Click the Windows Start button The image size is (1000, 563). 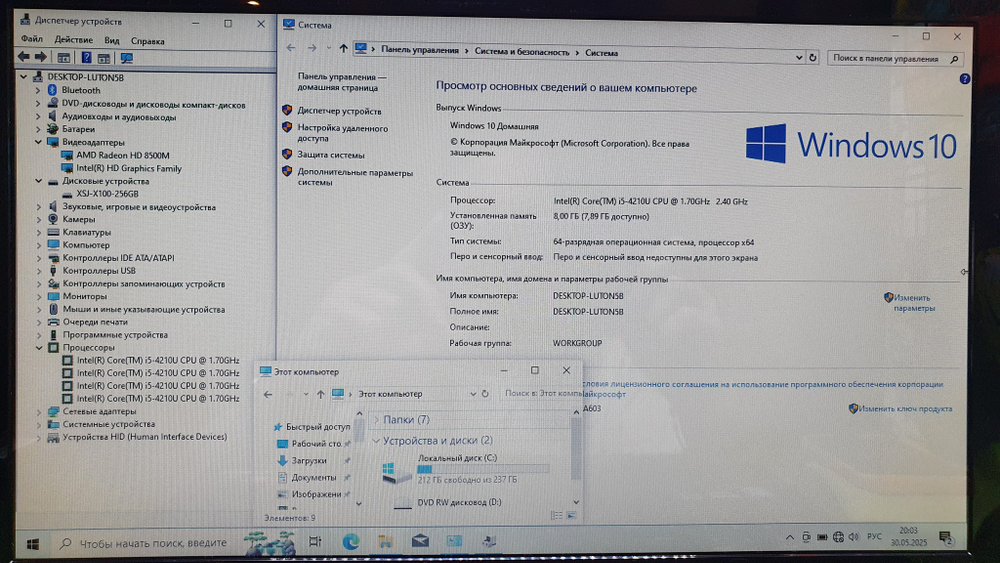tap(33, 544)
